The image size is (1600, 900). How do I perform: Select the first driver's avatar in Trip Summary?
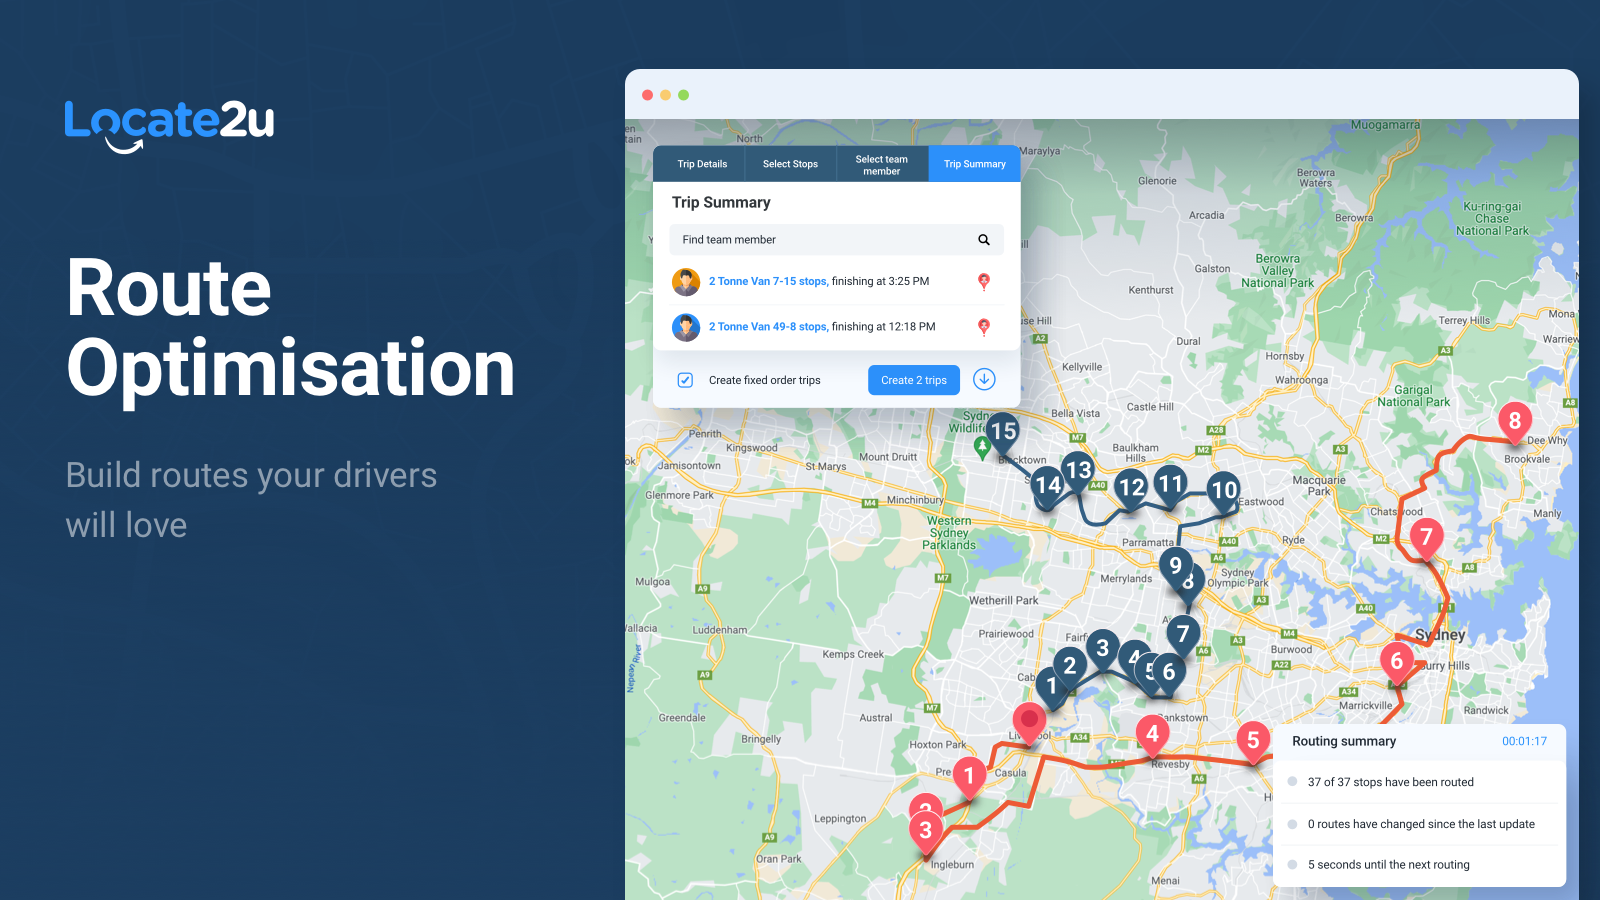tap(686, 281)
